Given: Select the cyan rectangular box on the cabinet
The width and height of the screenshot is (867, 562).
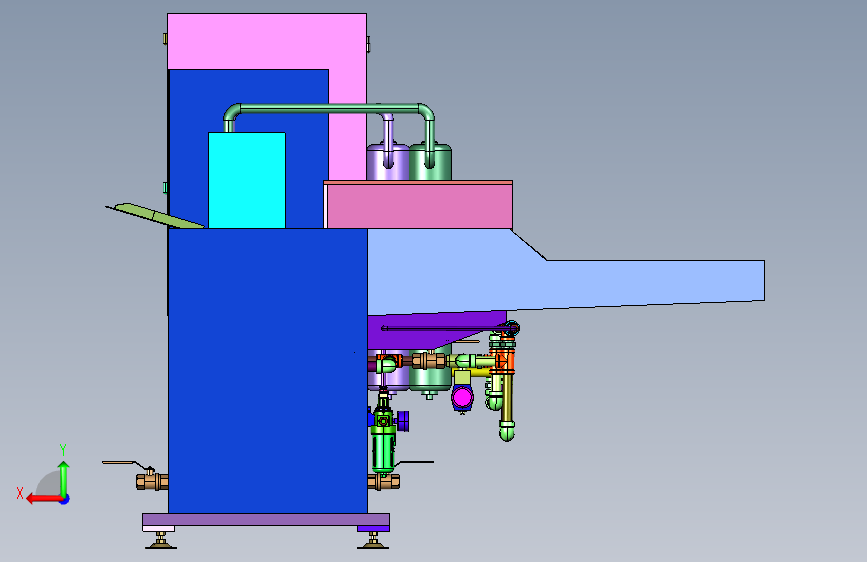Looking at the screenshot, I should pos(247,180).
